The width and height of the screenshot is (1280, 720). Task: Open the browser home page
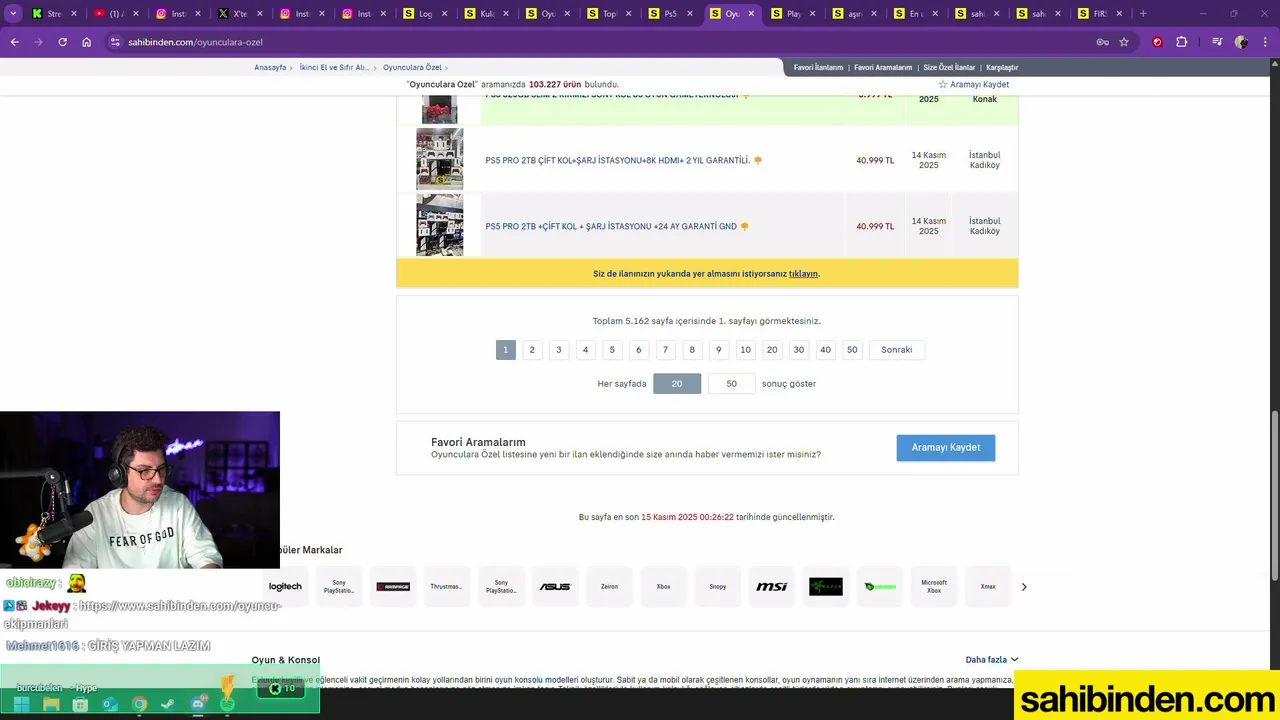pos(87,42)
